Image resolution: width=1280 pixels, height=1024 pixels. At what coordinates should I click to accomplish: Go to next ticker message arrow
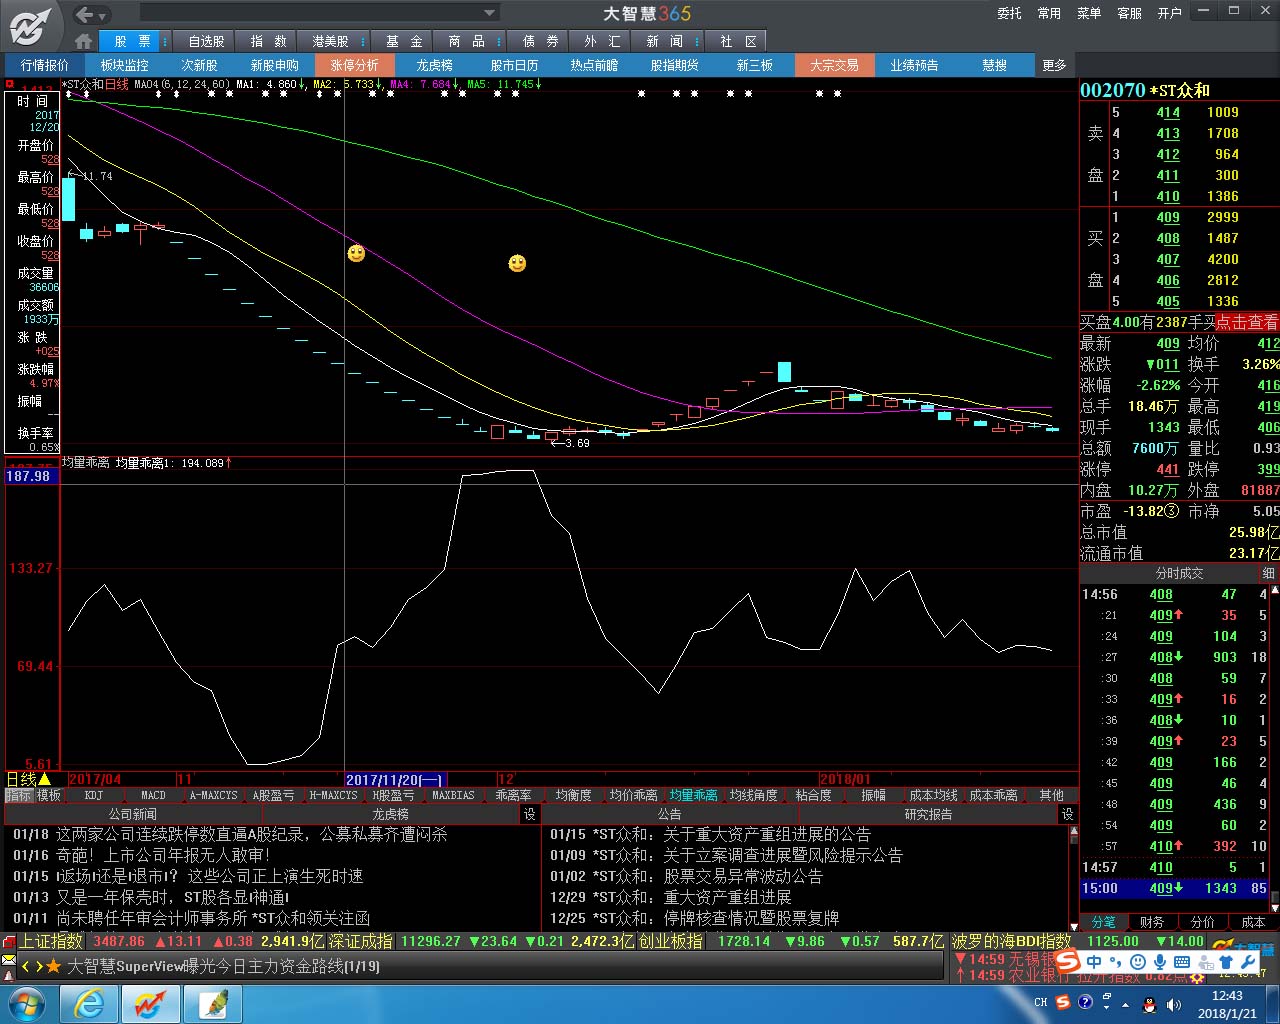pyautogui.click(x=39, y=966)
